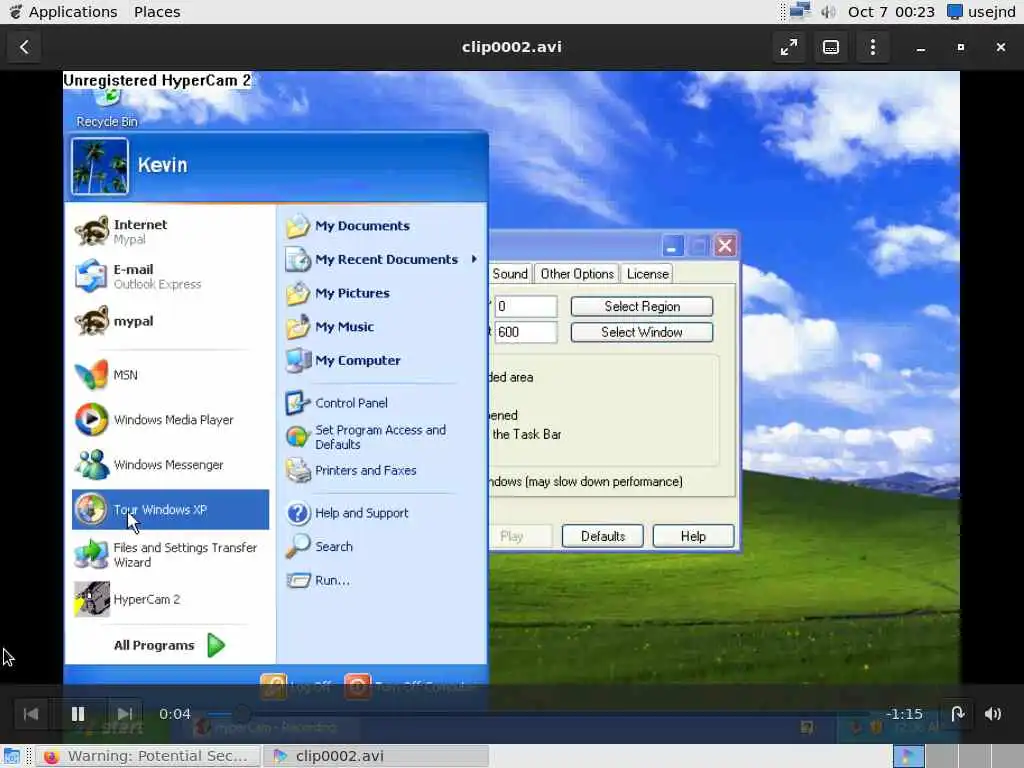Switch to HyperCam Sound tab

510,274
